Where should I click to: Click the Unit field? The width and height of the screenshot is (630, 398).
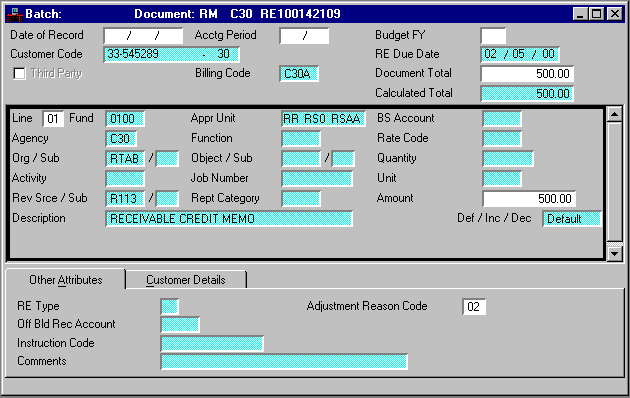[502, 179]
